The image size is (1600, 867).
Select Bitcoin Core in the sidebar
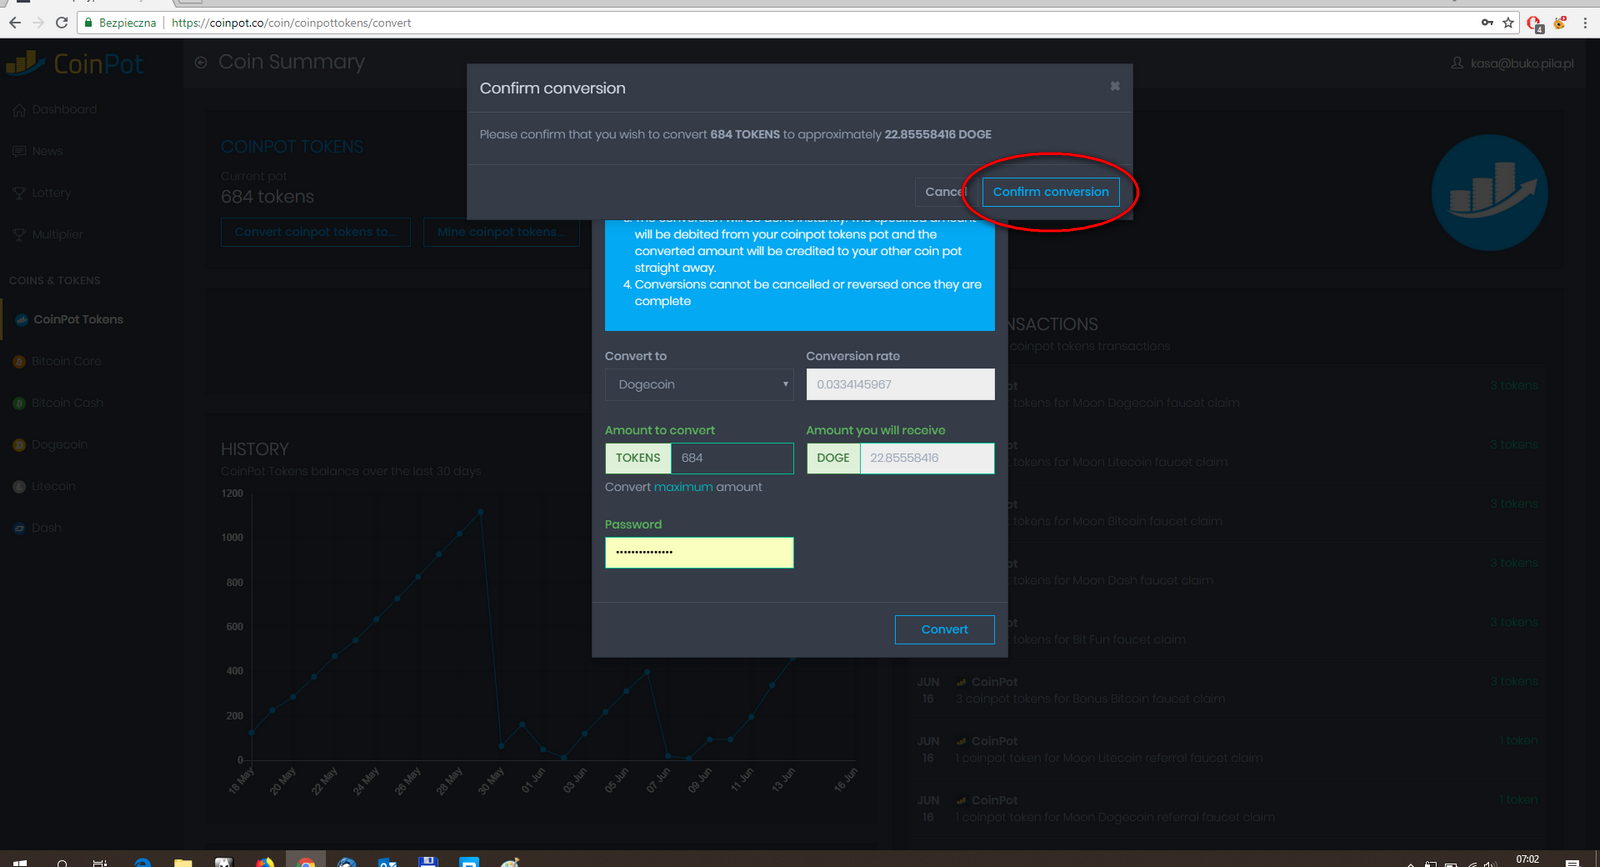tap(66, 361)
